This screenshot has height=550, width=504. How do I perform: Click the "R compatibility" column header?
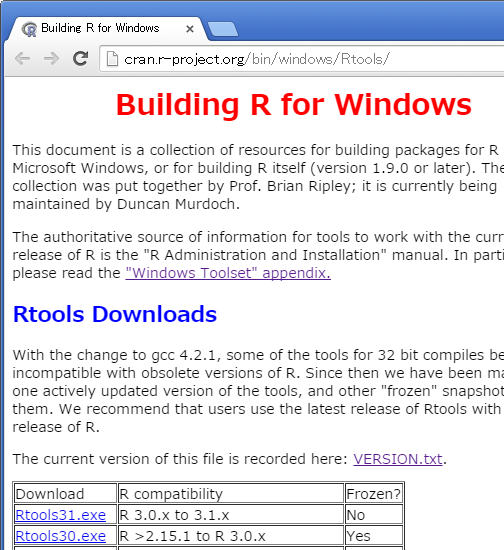coord(230,494)
